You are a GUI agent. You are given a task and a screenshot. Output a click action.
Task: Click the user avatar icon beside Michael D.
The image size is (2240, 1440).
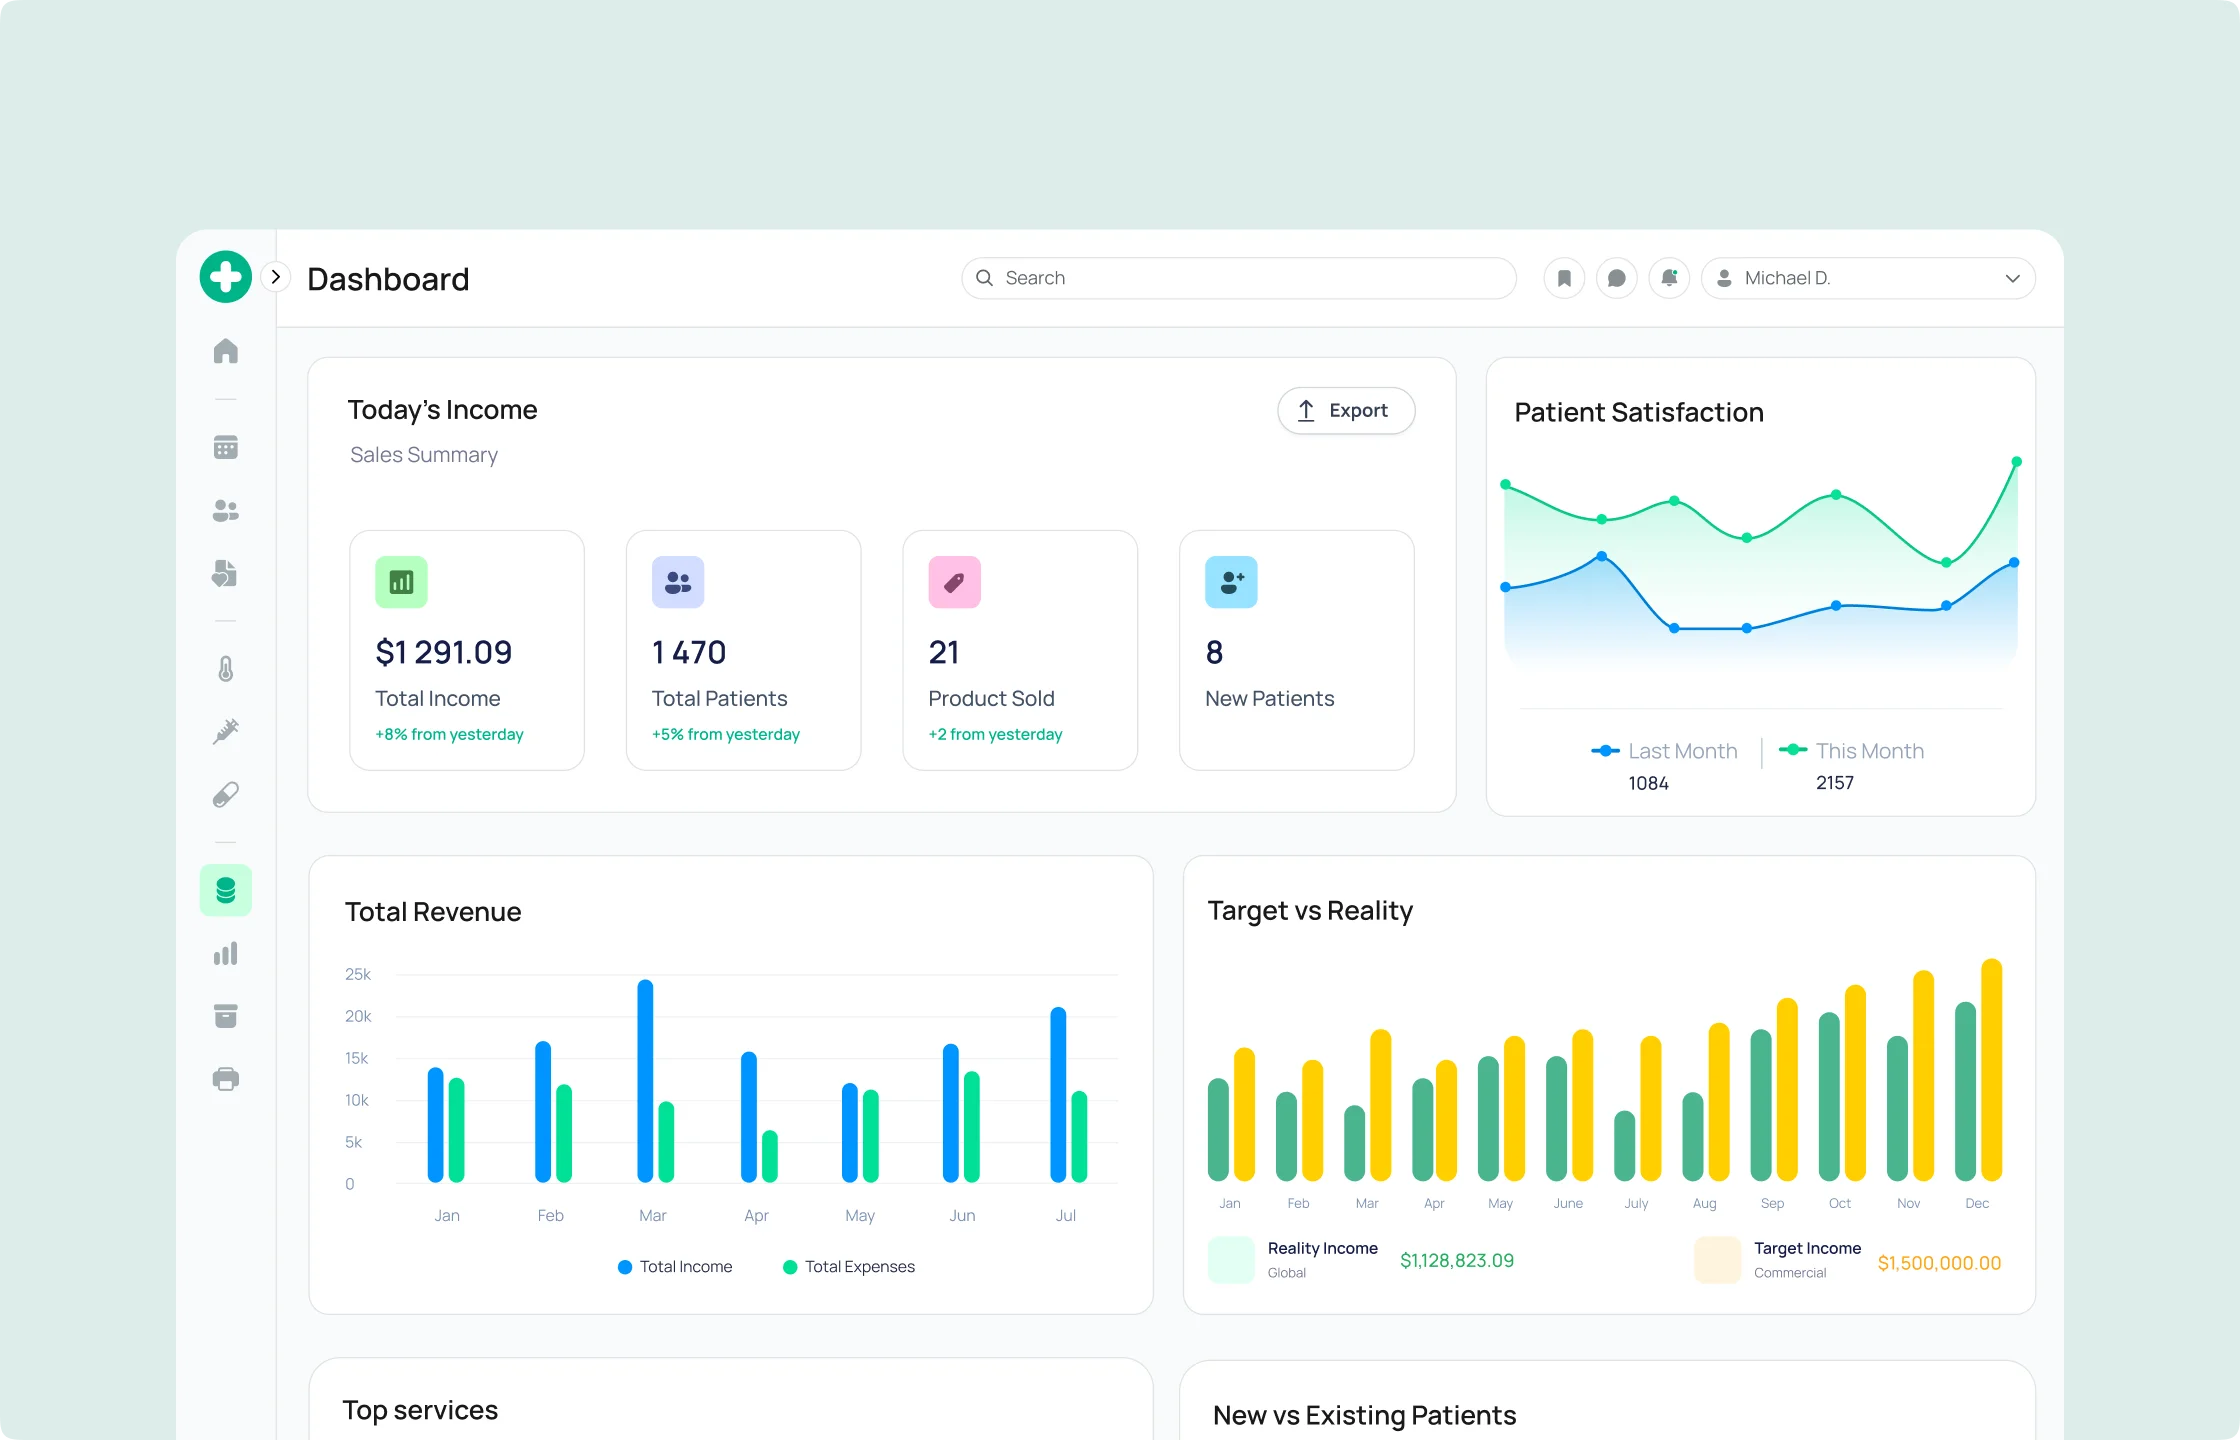pyautogui.click(x=1724, y=278)
